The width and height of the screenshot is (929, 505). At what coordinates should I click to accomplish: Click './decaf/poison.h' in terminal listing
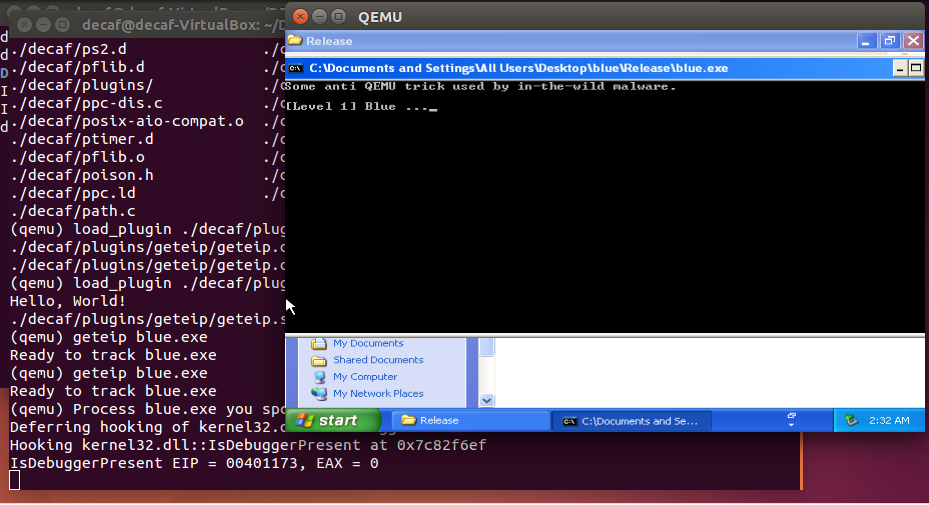click(x=82, y=175)
